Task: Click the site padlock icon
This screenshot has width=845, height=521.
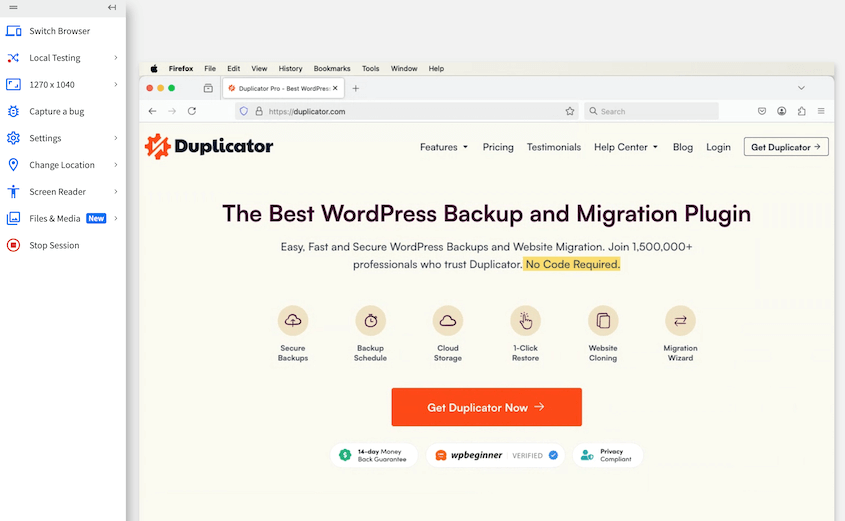Action: (259, 111)
